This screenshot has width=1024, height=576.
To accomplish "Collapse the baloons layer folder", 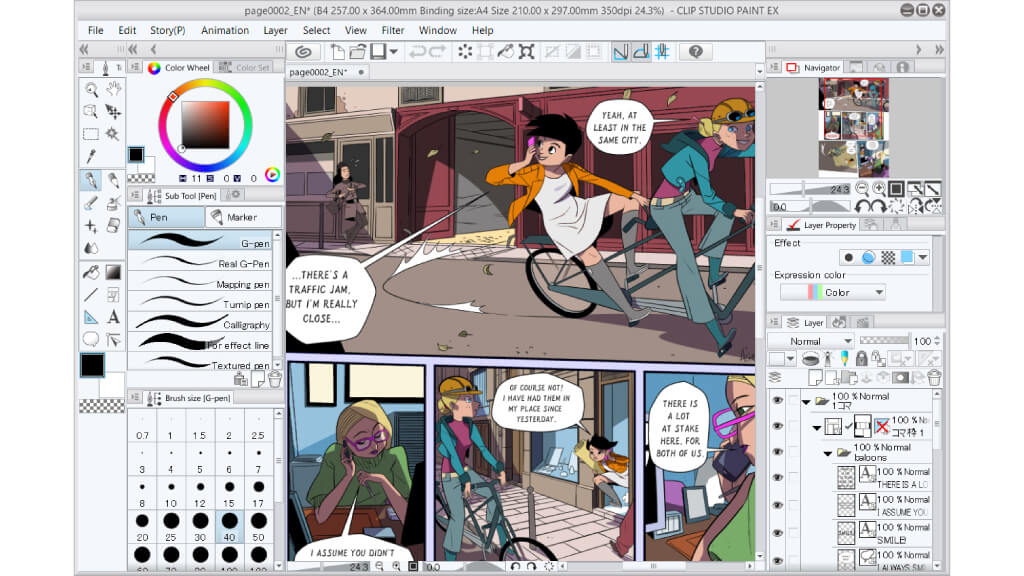I will [827, 452].
